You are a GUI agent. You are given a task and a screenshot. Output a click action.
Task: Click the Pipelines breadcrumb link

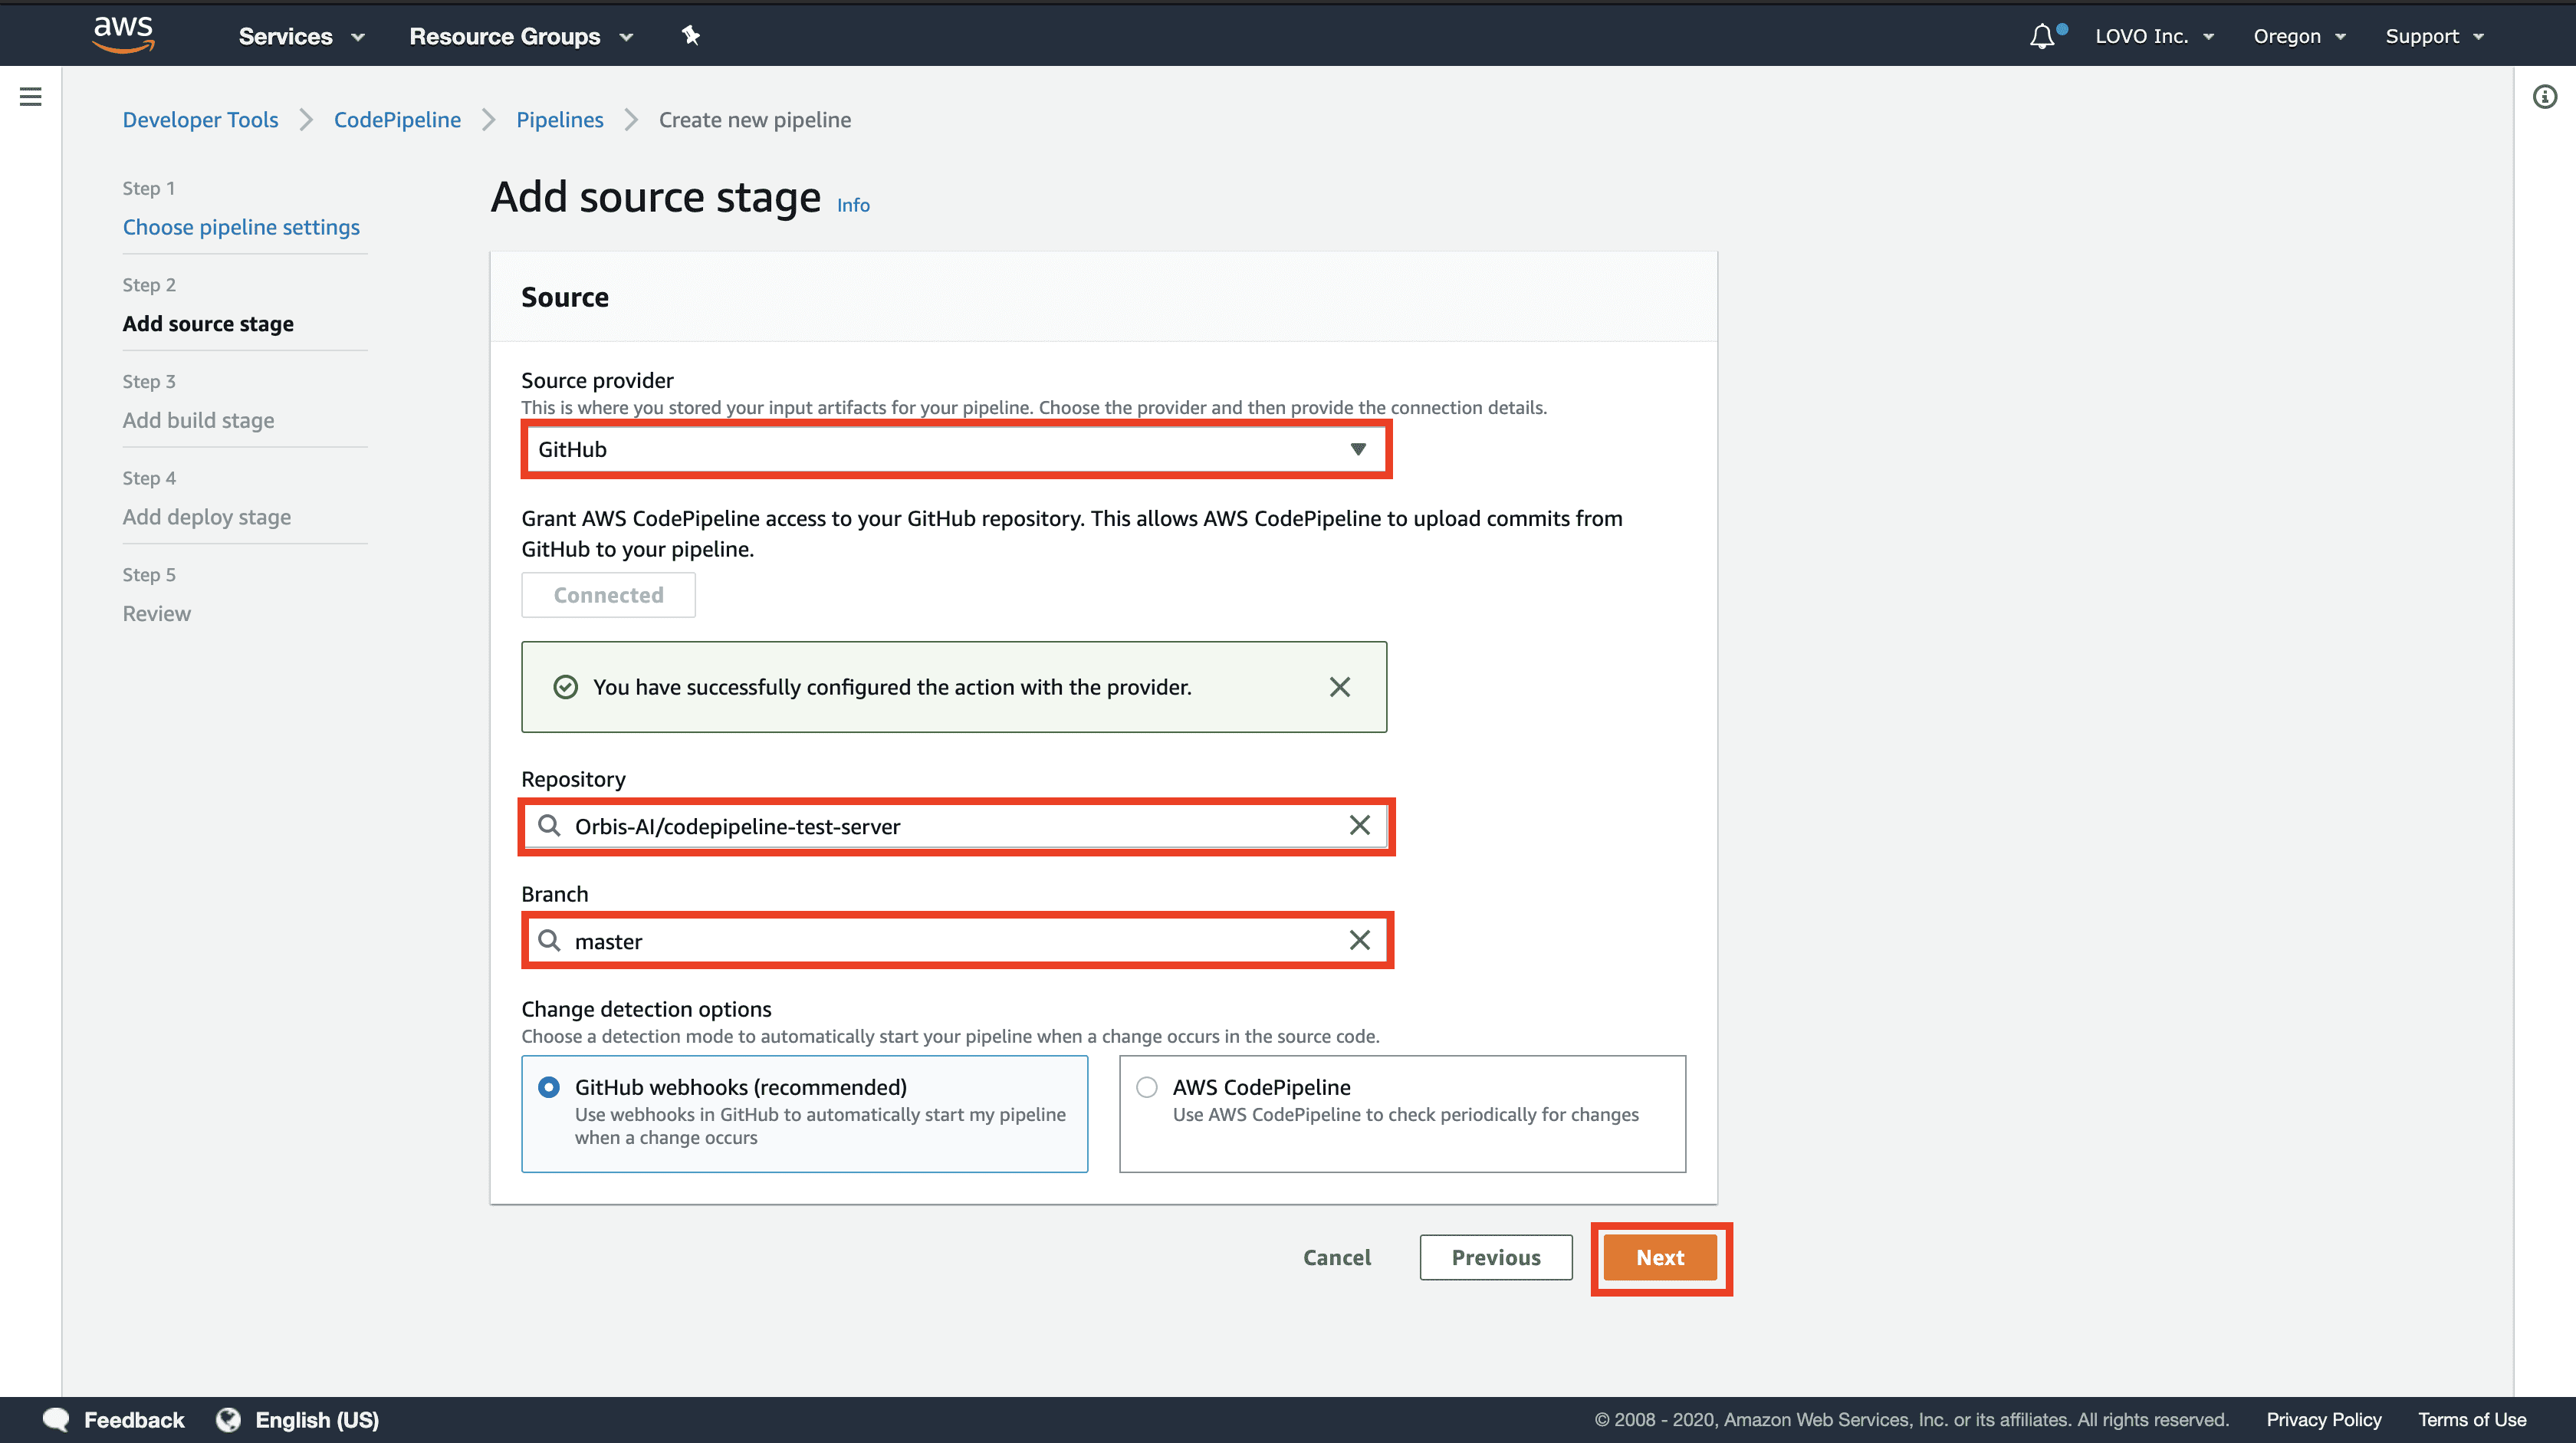[x=559, y=119]
